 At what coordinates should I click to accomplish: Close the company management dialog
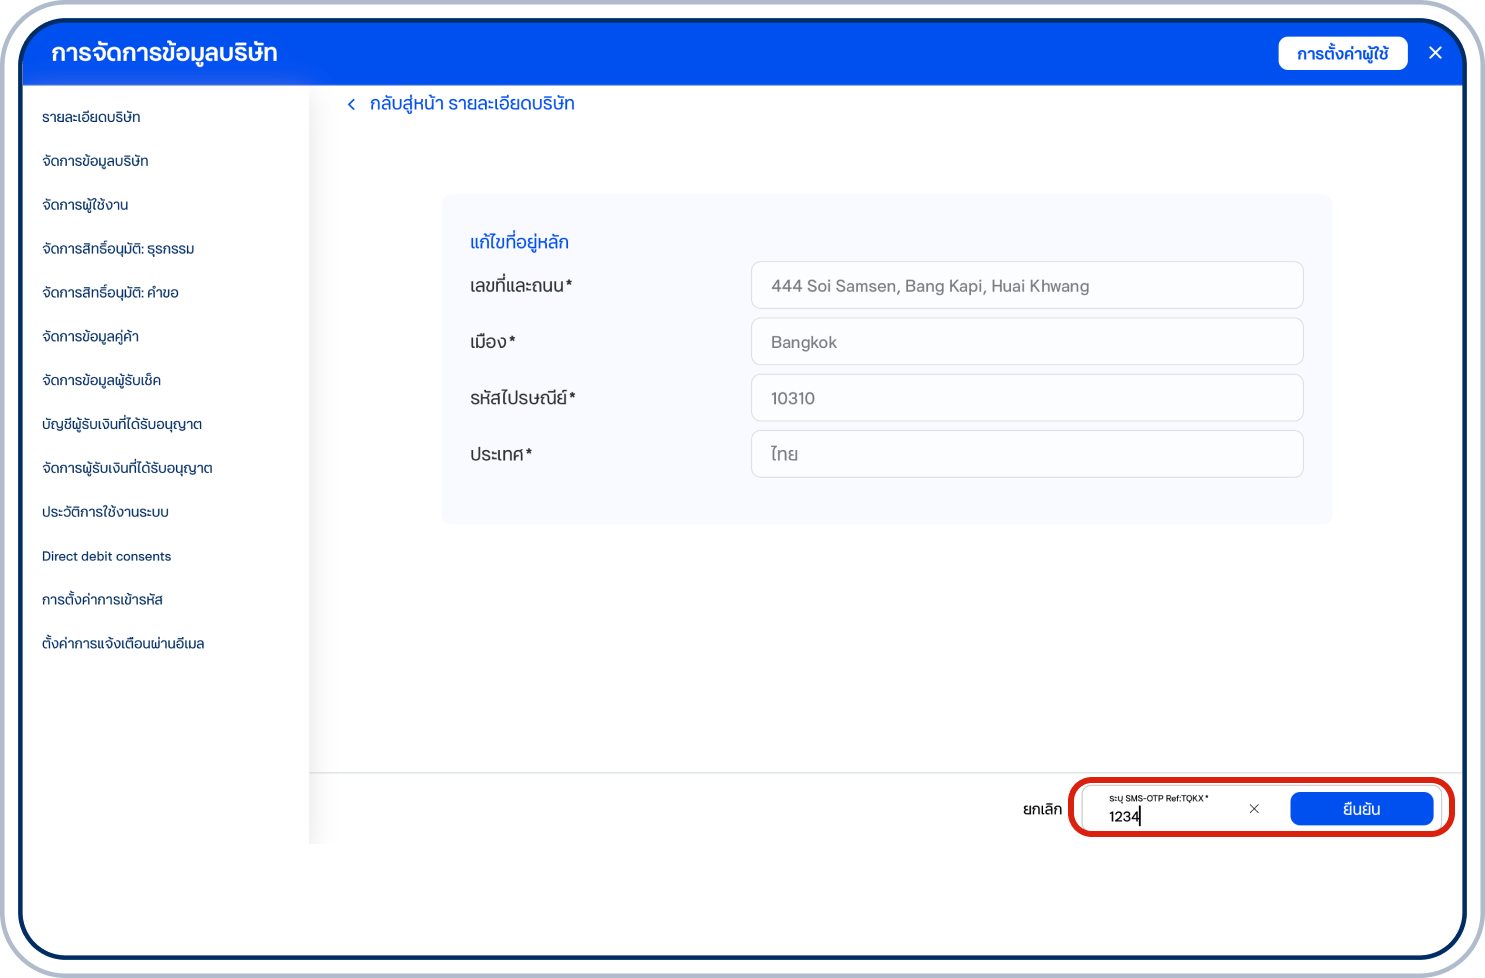click(x=1435, y=53)
